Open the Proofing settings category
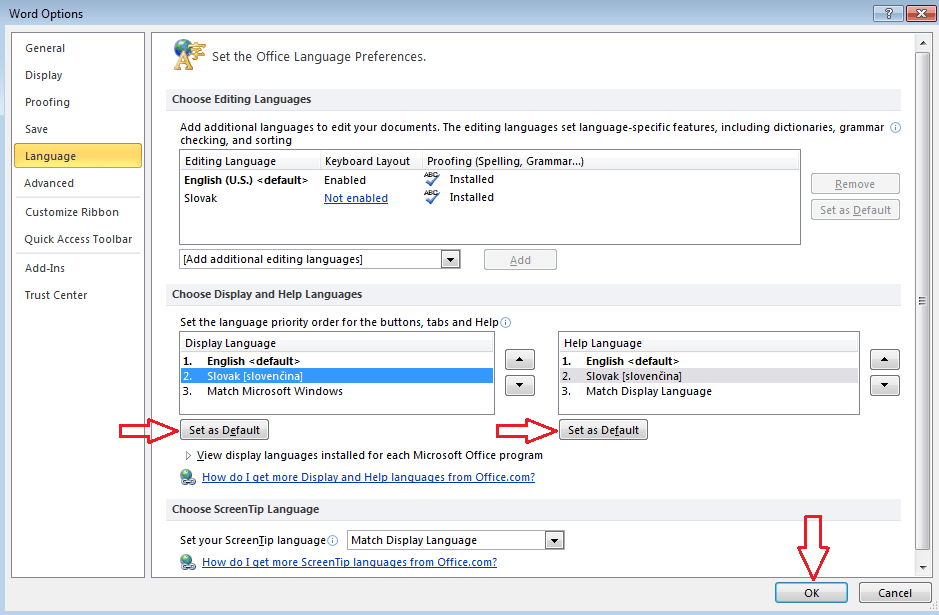The height and width of the screenshot is (615, 939). coord(47,101)
